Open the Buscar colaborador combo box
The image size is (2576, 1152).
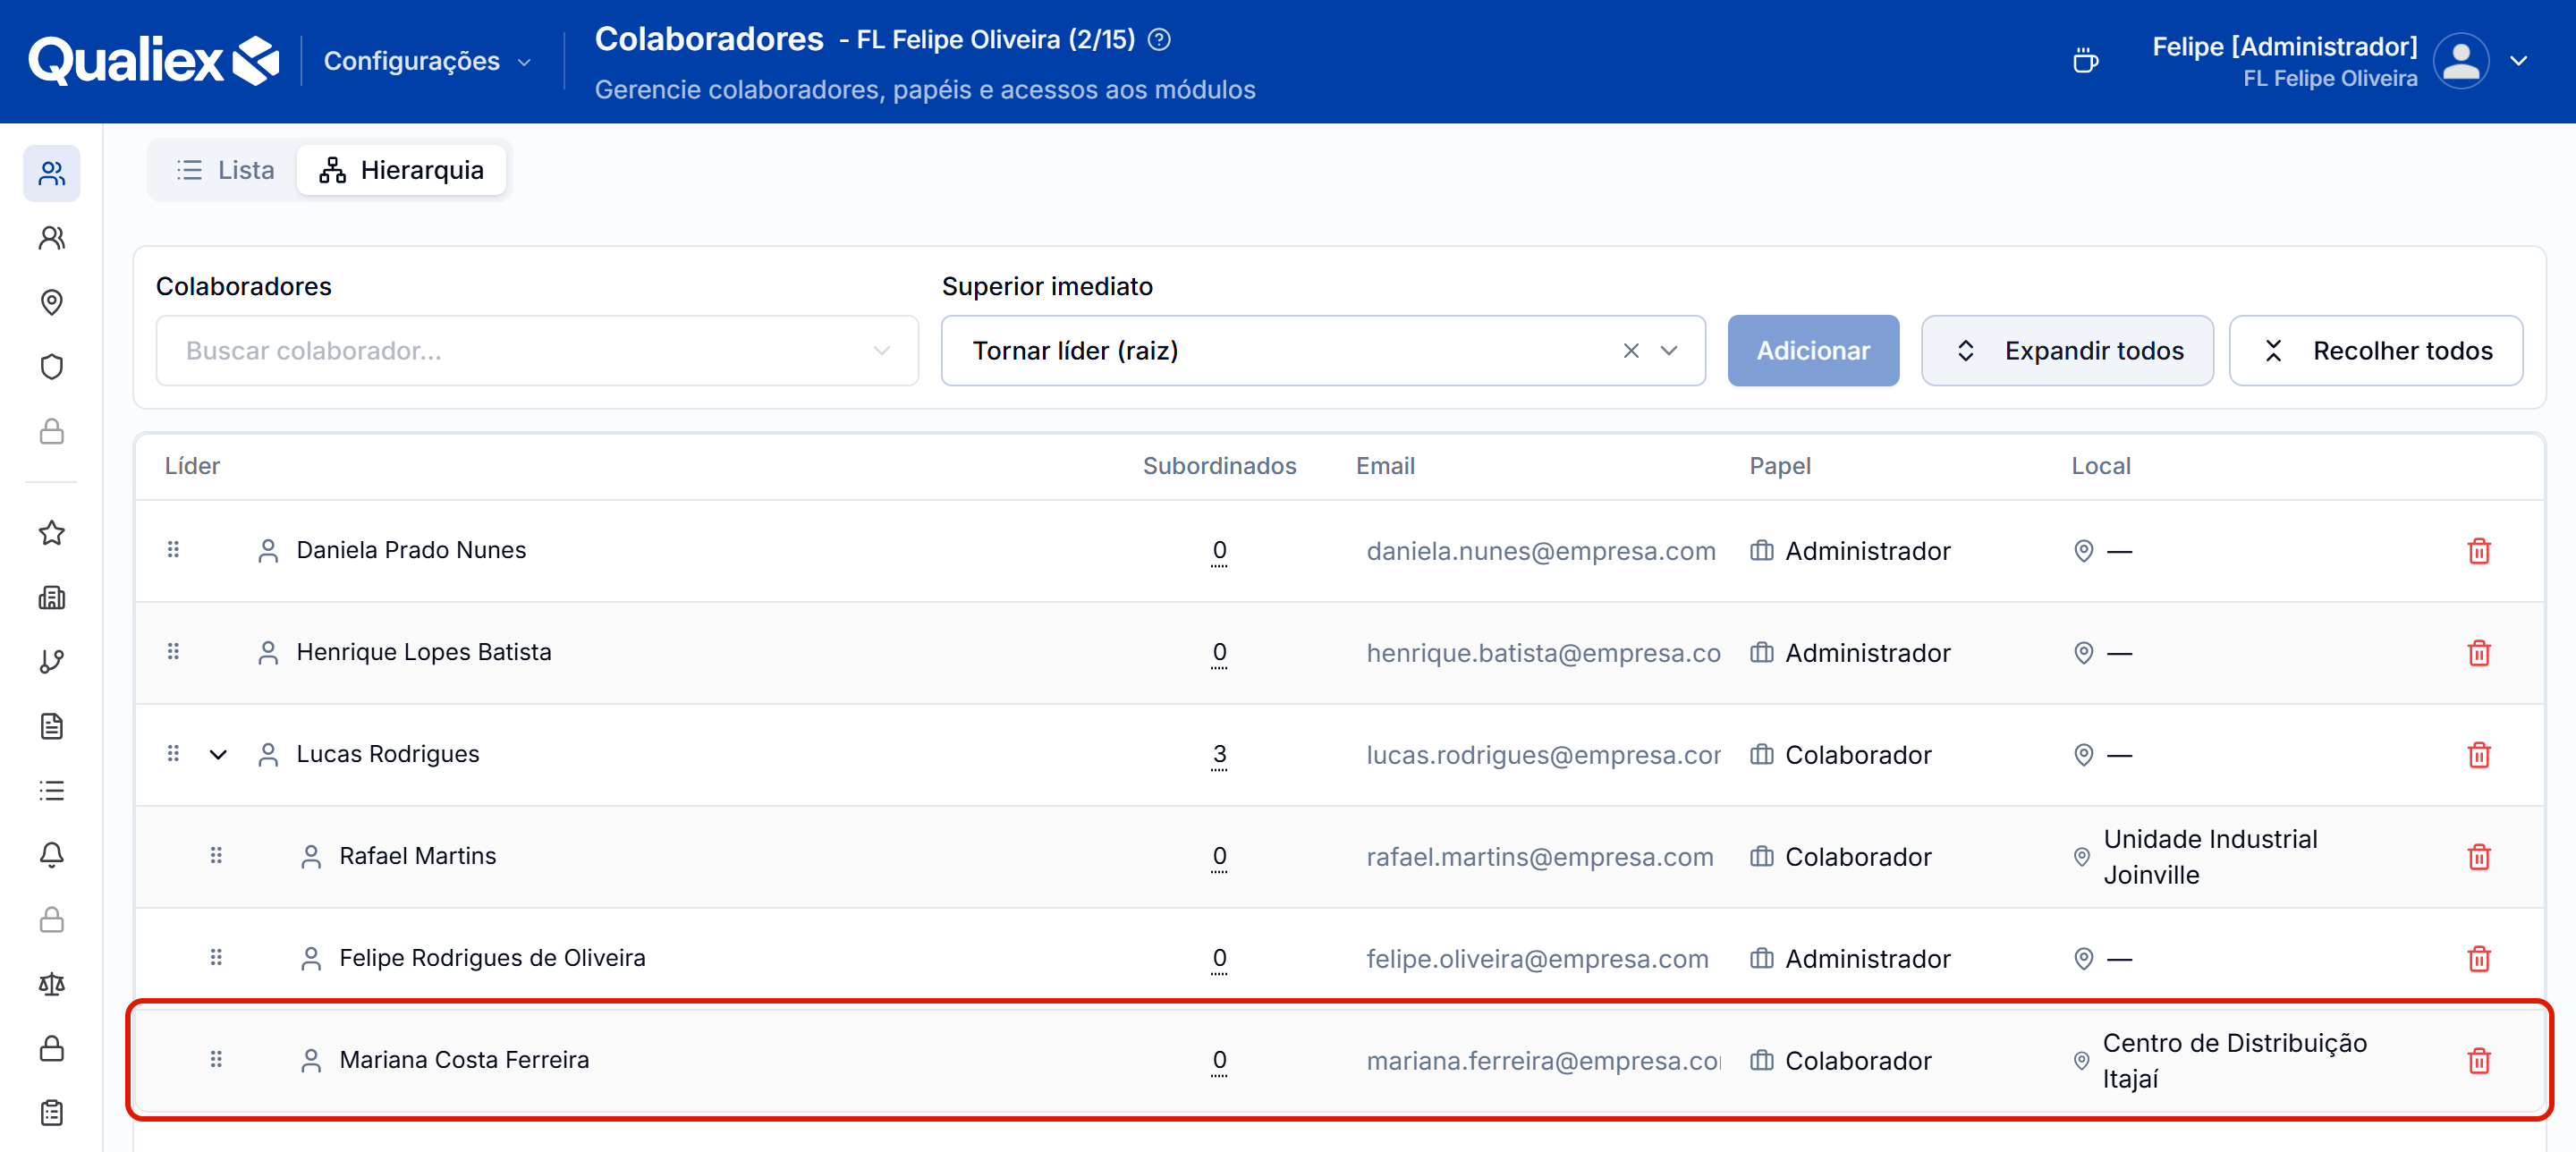pyautogui.click(x=537, y=351)
